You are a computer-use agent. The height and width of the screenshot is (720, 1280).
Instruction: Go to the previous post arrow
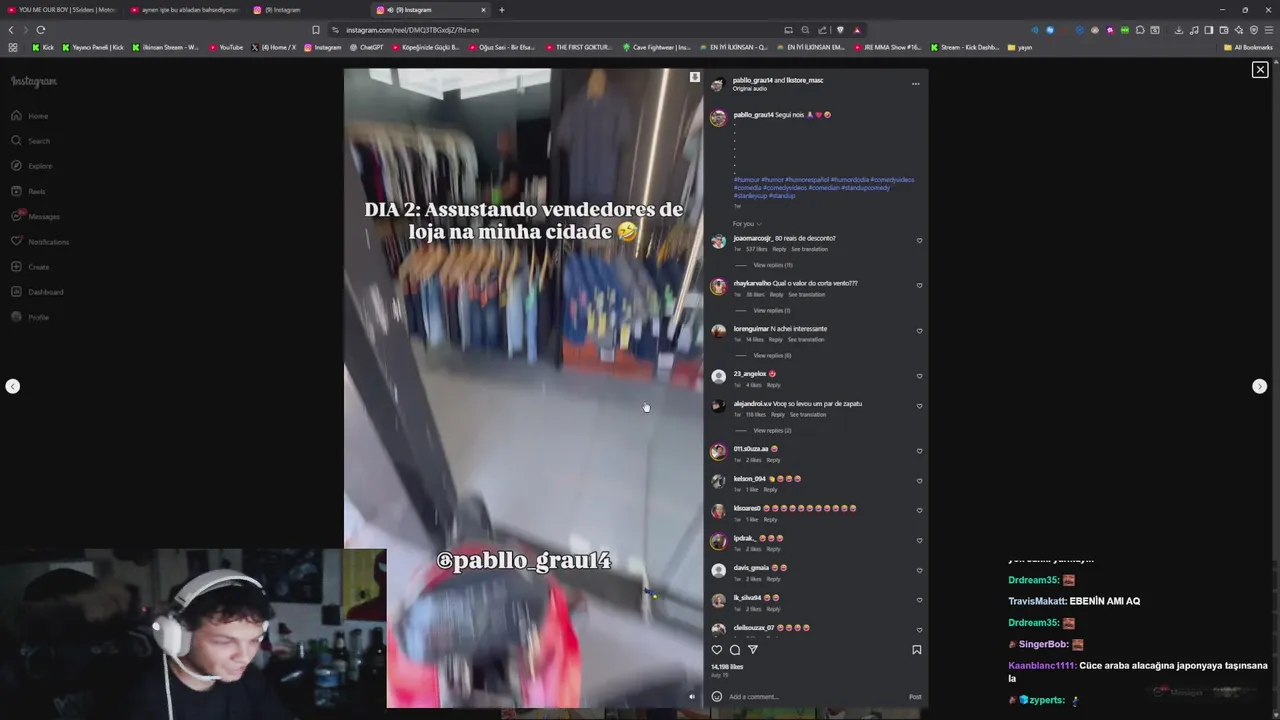coord(12,386)
